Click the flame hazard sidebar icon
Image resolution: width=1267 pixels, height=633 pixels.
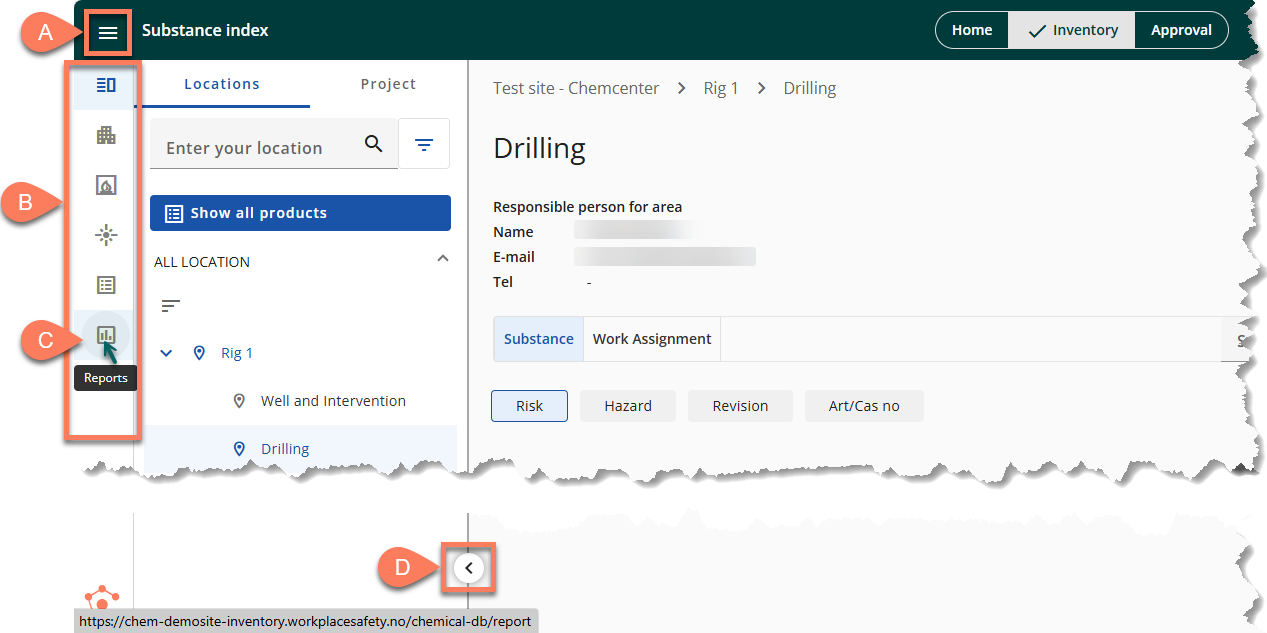(106, 185)
